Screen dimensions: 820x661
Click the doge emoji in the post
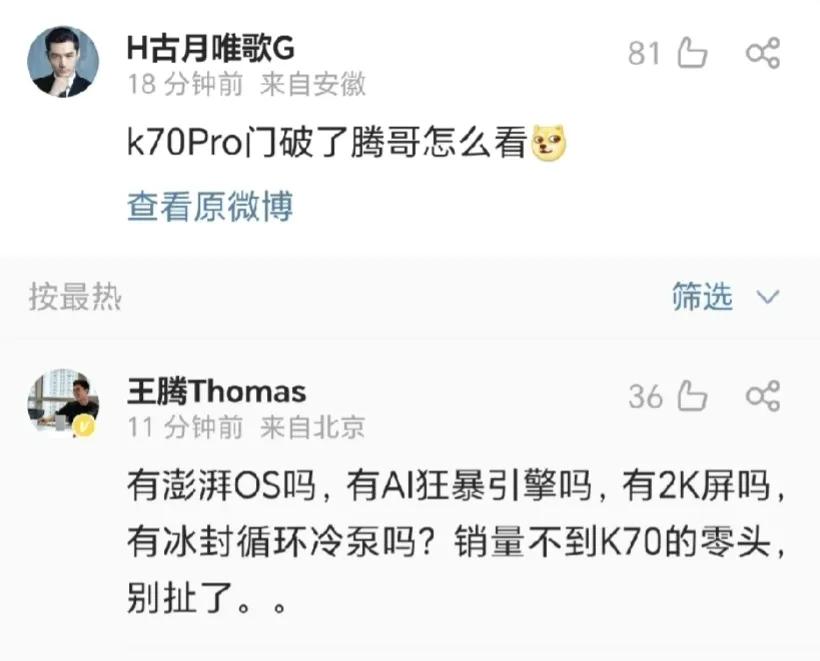coord(549,143)
